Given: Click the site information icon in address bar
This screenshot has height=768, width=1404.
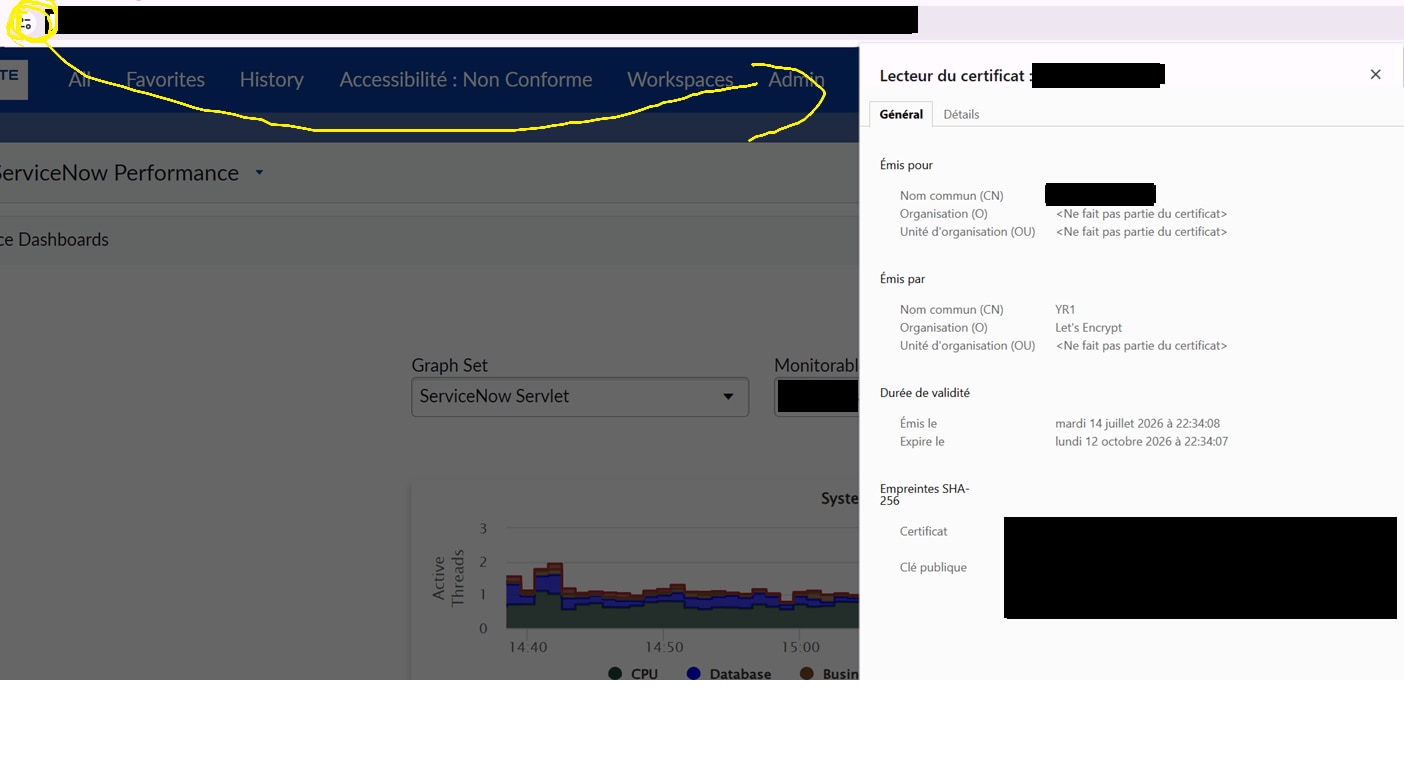Looking at the screenshot, I should click(28, 22).
